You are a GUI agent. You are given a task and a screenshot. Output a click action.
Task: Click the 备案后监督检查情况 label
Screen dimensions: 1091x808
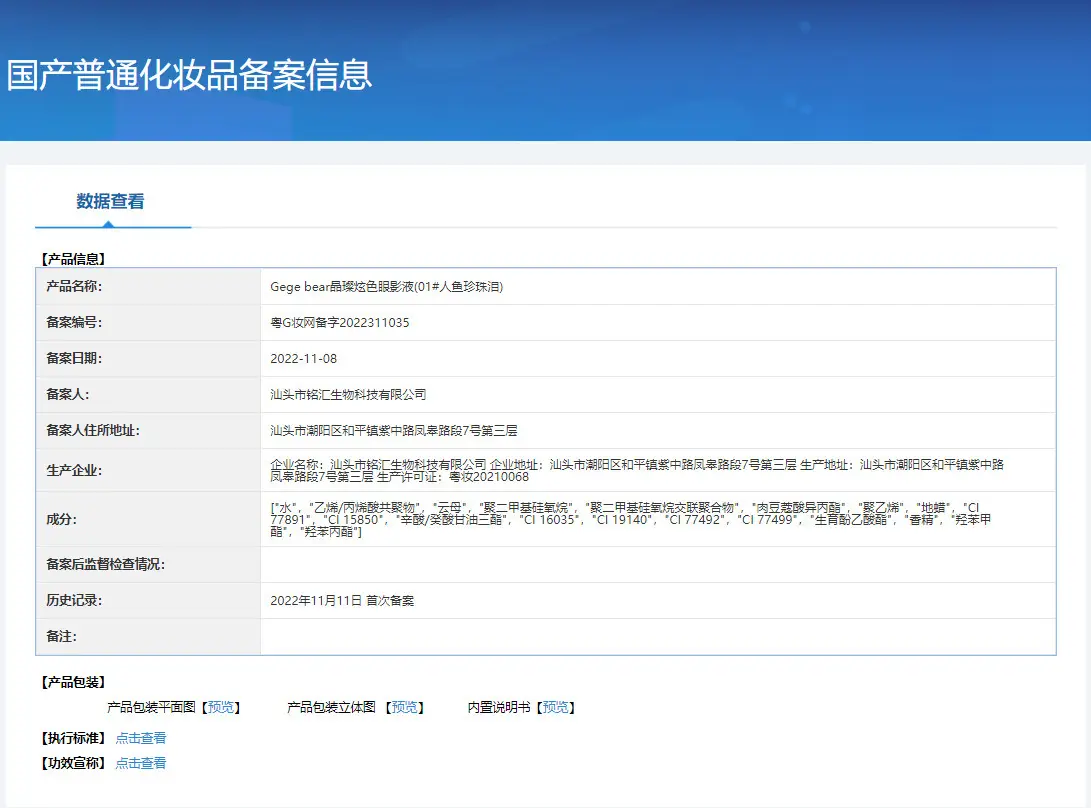tap(105, 564)
